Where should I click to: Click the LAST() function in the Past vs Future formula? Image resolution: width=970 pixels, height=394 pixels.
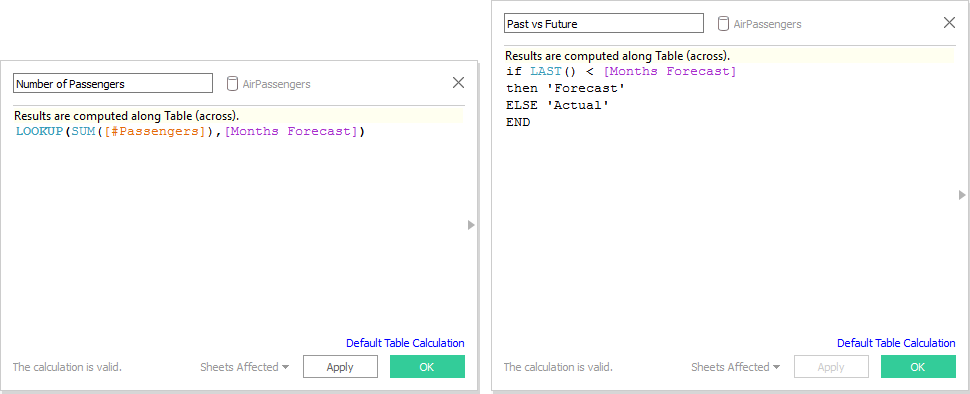pos(554,72)
